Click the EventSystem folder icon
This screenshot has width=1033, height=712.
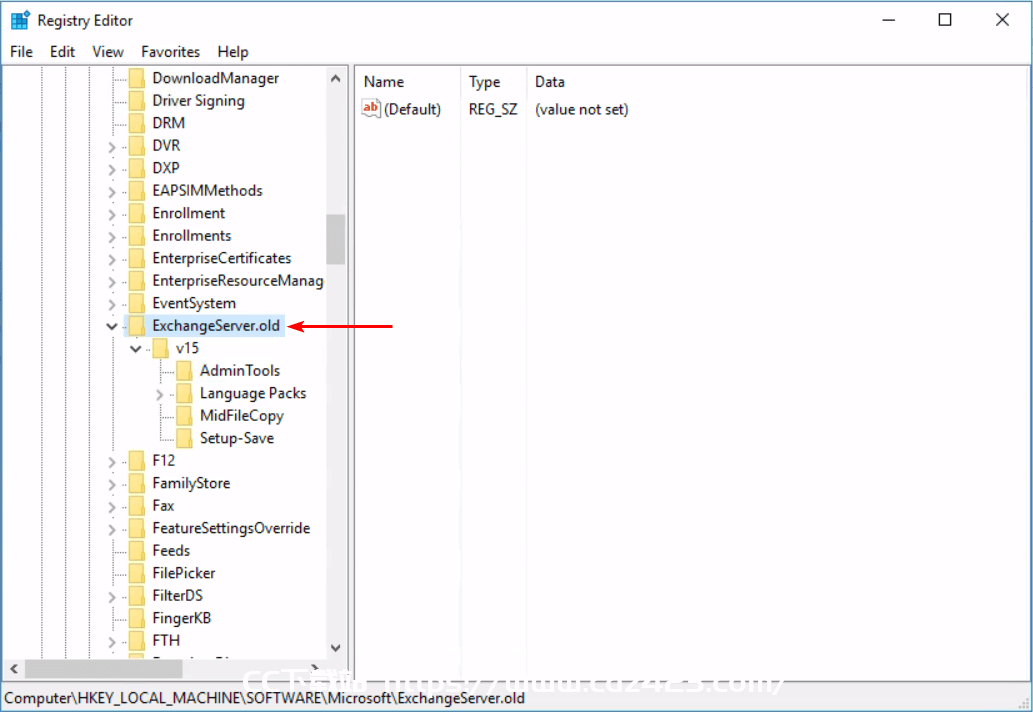pos(137,304)
